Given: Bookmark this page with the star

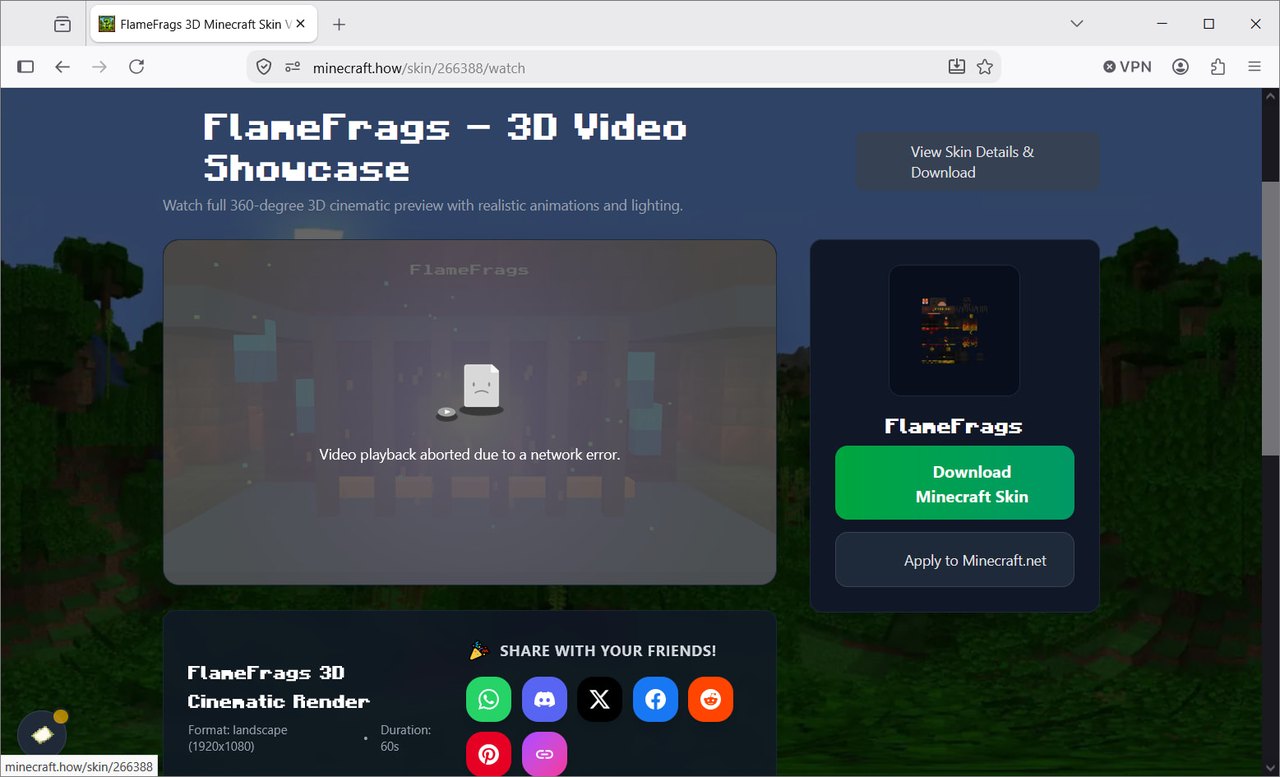Looking at the screenshot, I should click(985, 67).
